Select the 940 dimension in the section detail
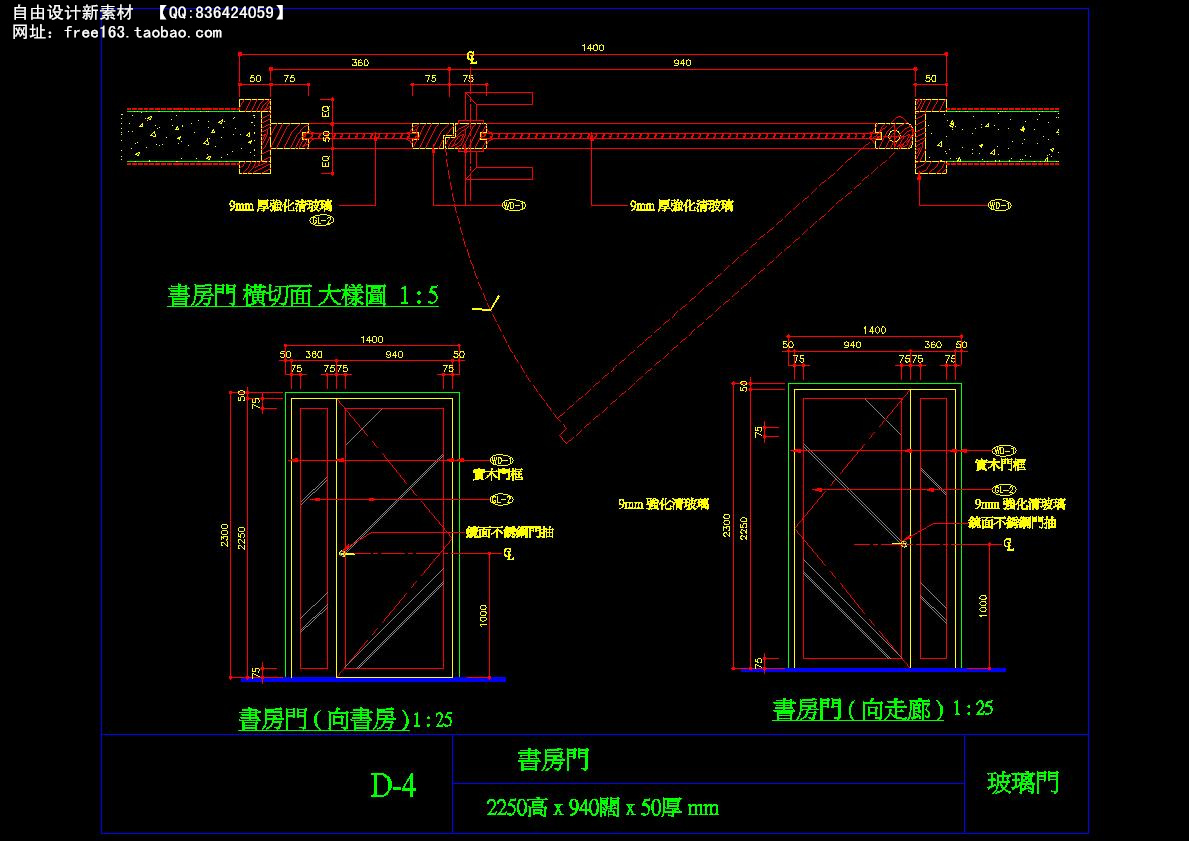This screenshot has width=1189, height=841. tap(682, 62)
